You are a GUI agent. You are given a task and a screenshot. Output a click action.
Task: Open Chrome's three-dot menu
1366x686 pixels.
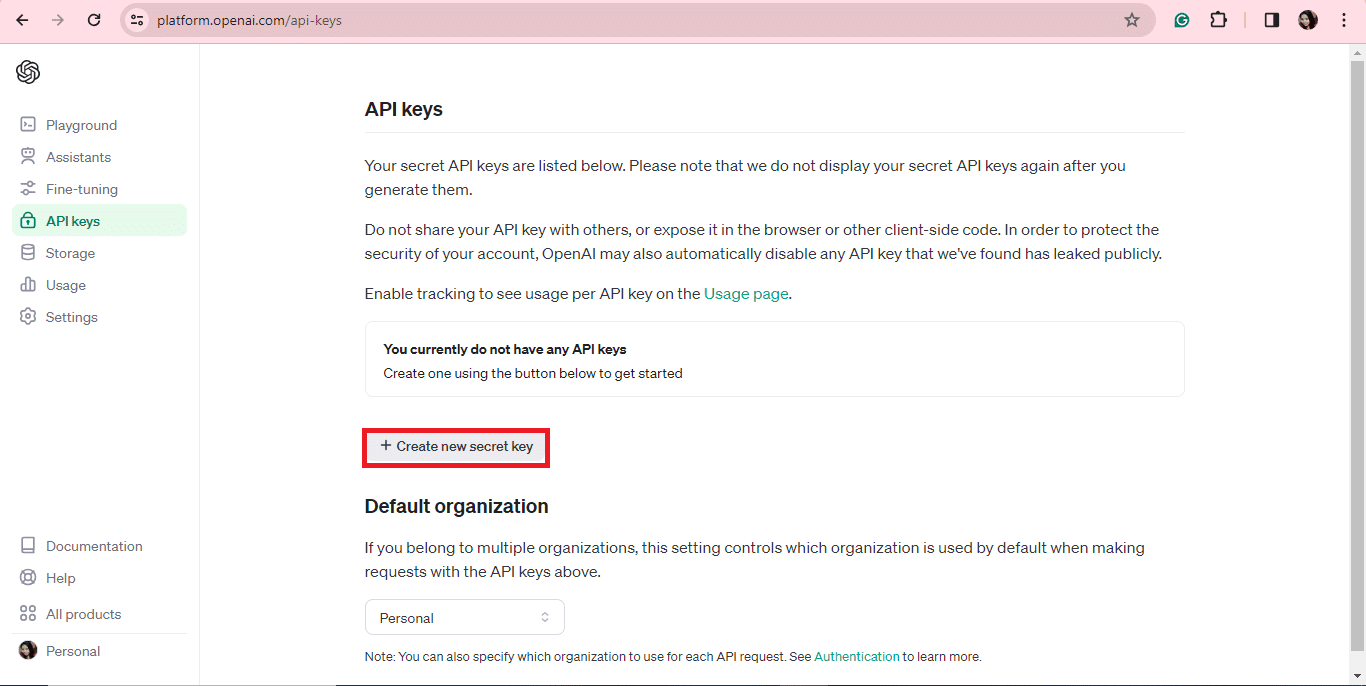coord(1343,19)
